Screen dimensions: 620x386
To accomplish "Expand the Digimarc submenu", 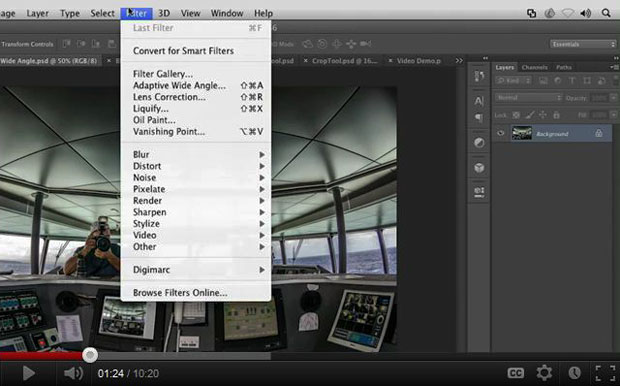I will [x=197, y=270].
